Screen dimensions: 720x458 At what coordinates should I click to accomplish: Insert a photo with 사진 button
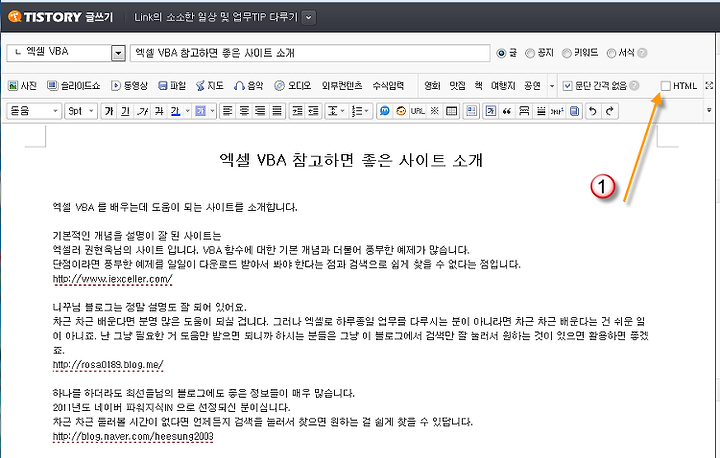[22, 85]
